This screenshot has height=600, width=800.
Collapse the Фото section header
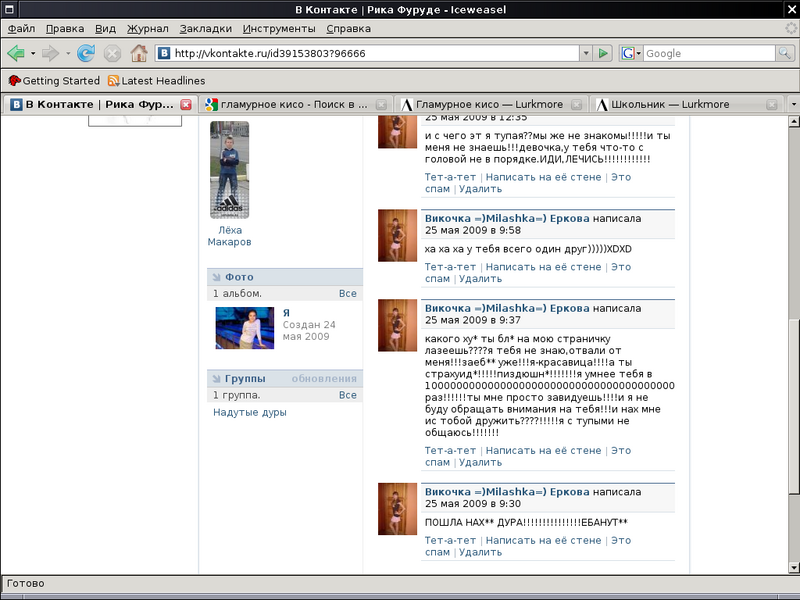click(285, 277)
